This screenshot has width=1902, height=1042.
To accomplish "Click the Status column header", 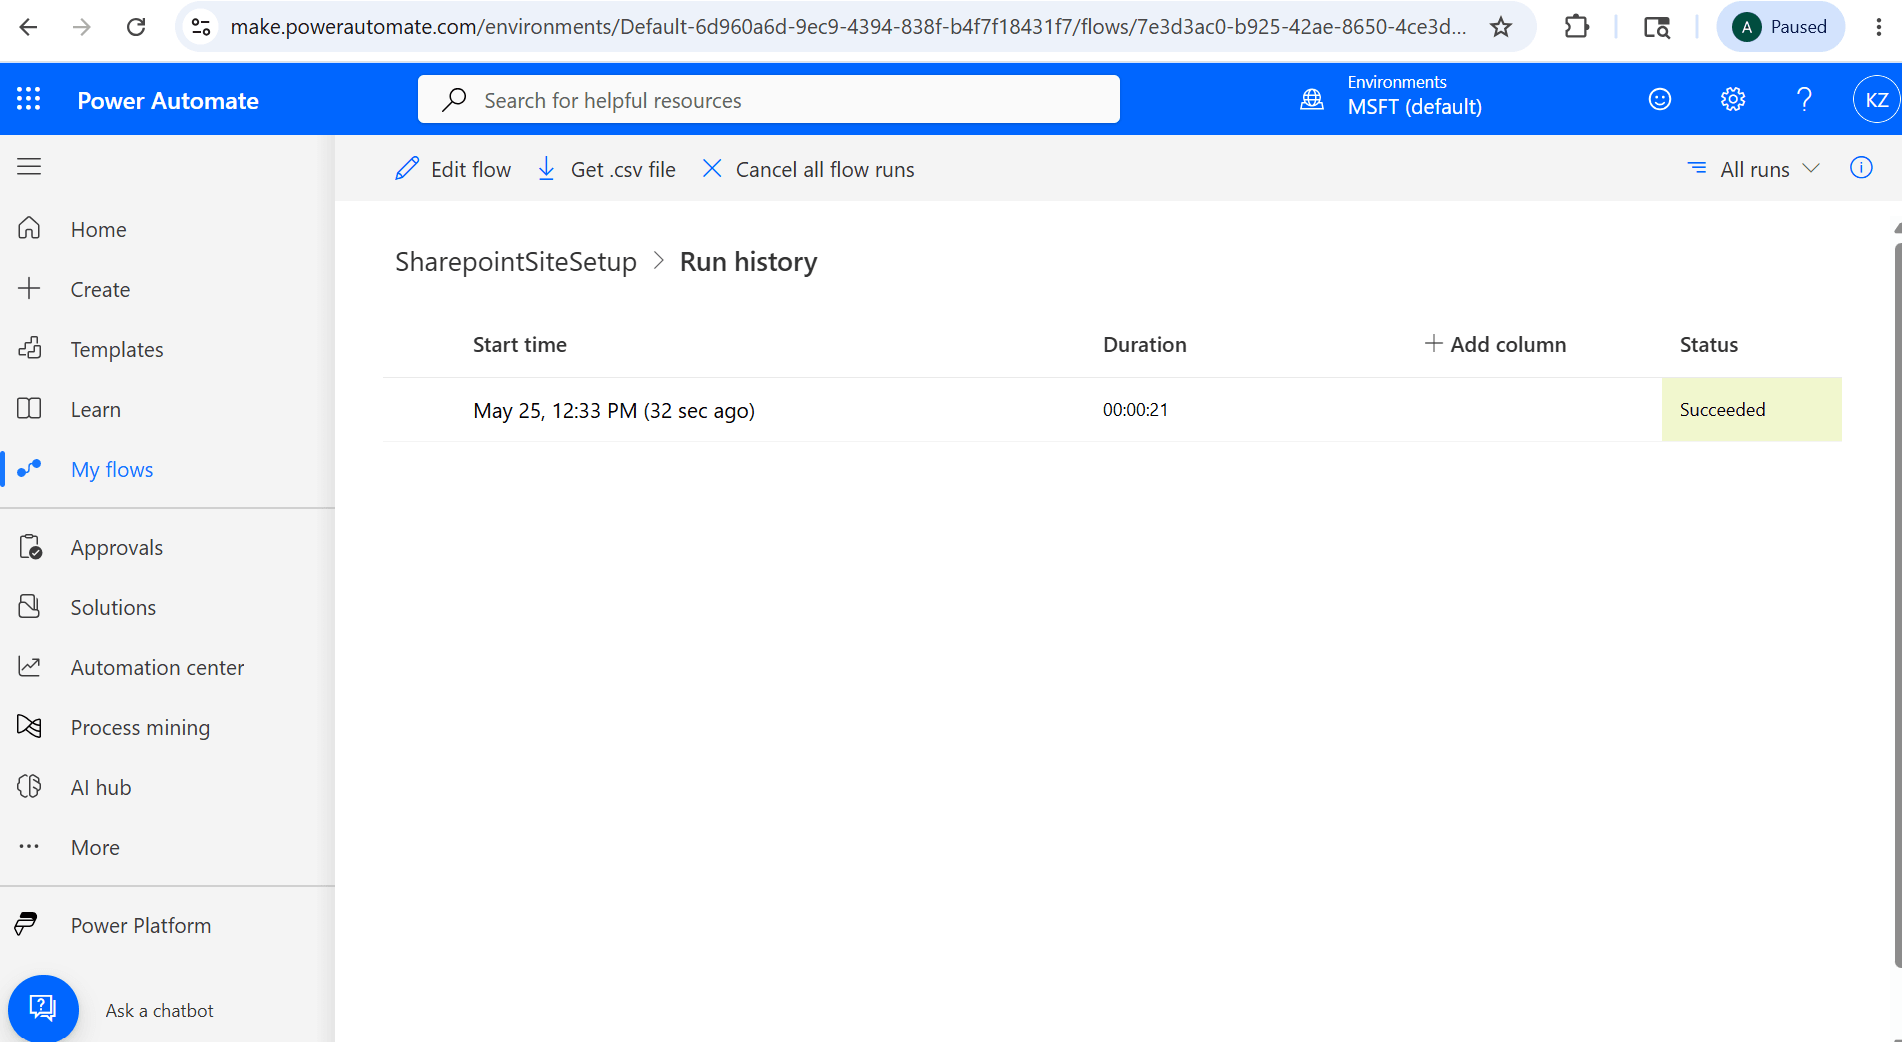I will (1708, 344).
